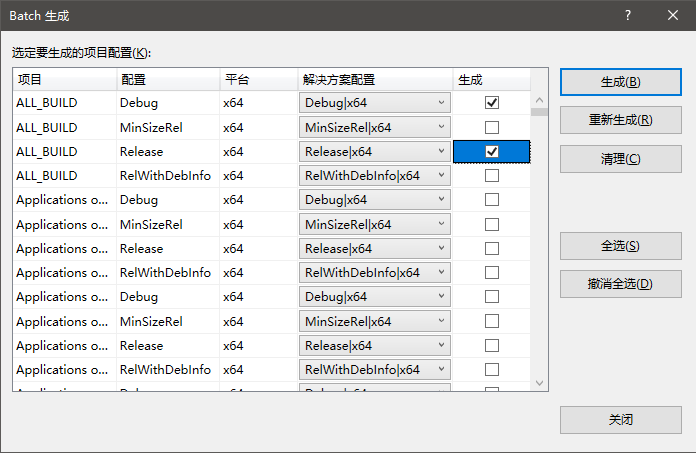This screenshot has height=453, width=696.
Task: Uncheck the ALL_BUILD Release build checkbox
Action: (x=492, y=151)
